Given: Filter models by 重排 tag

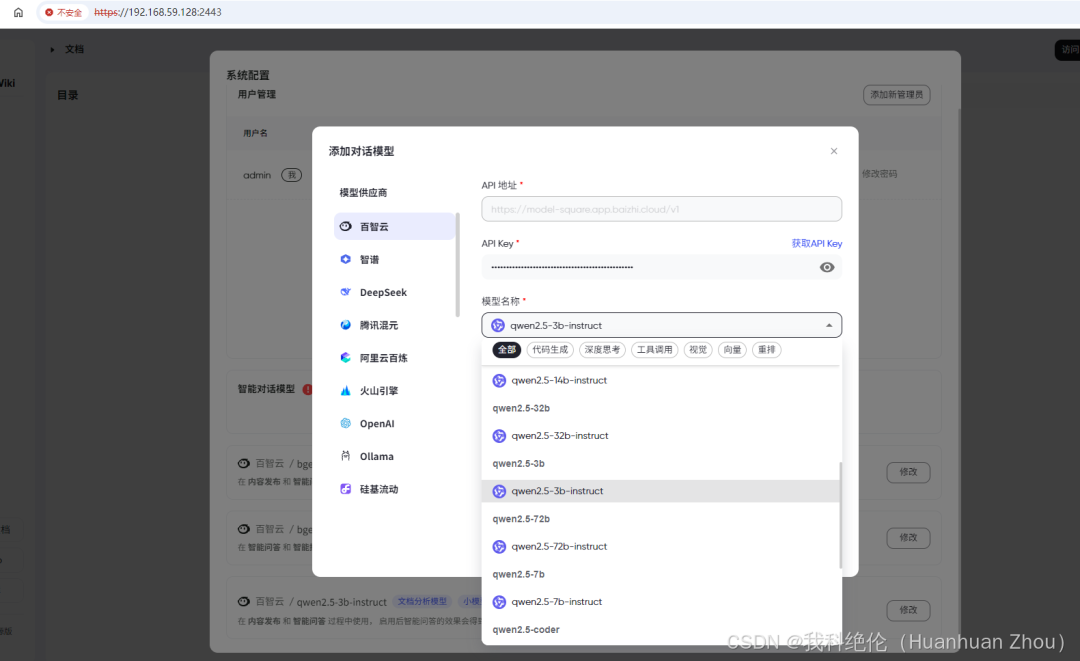Looking at the screenshot, I should 767,350.
